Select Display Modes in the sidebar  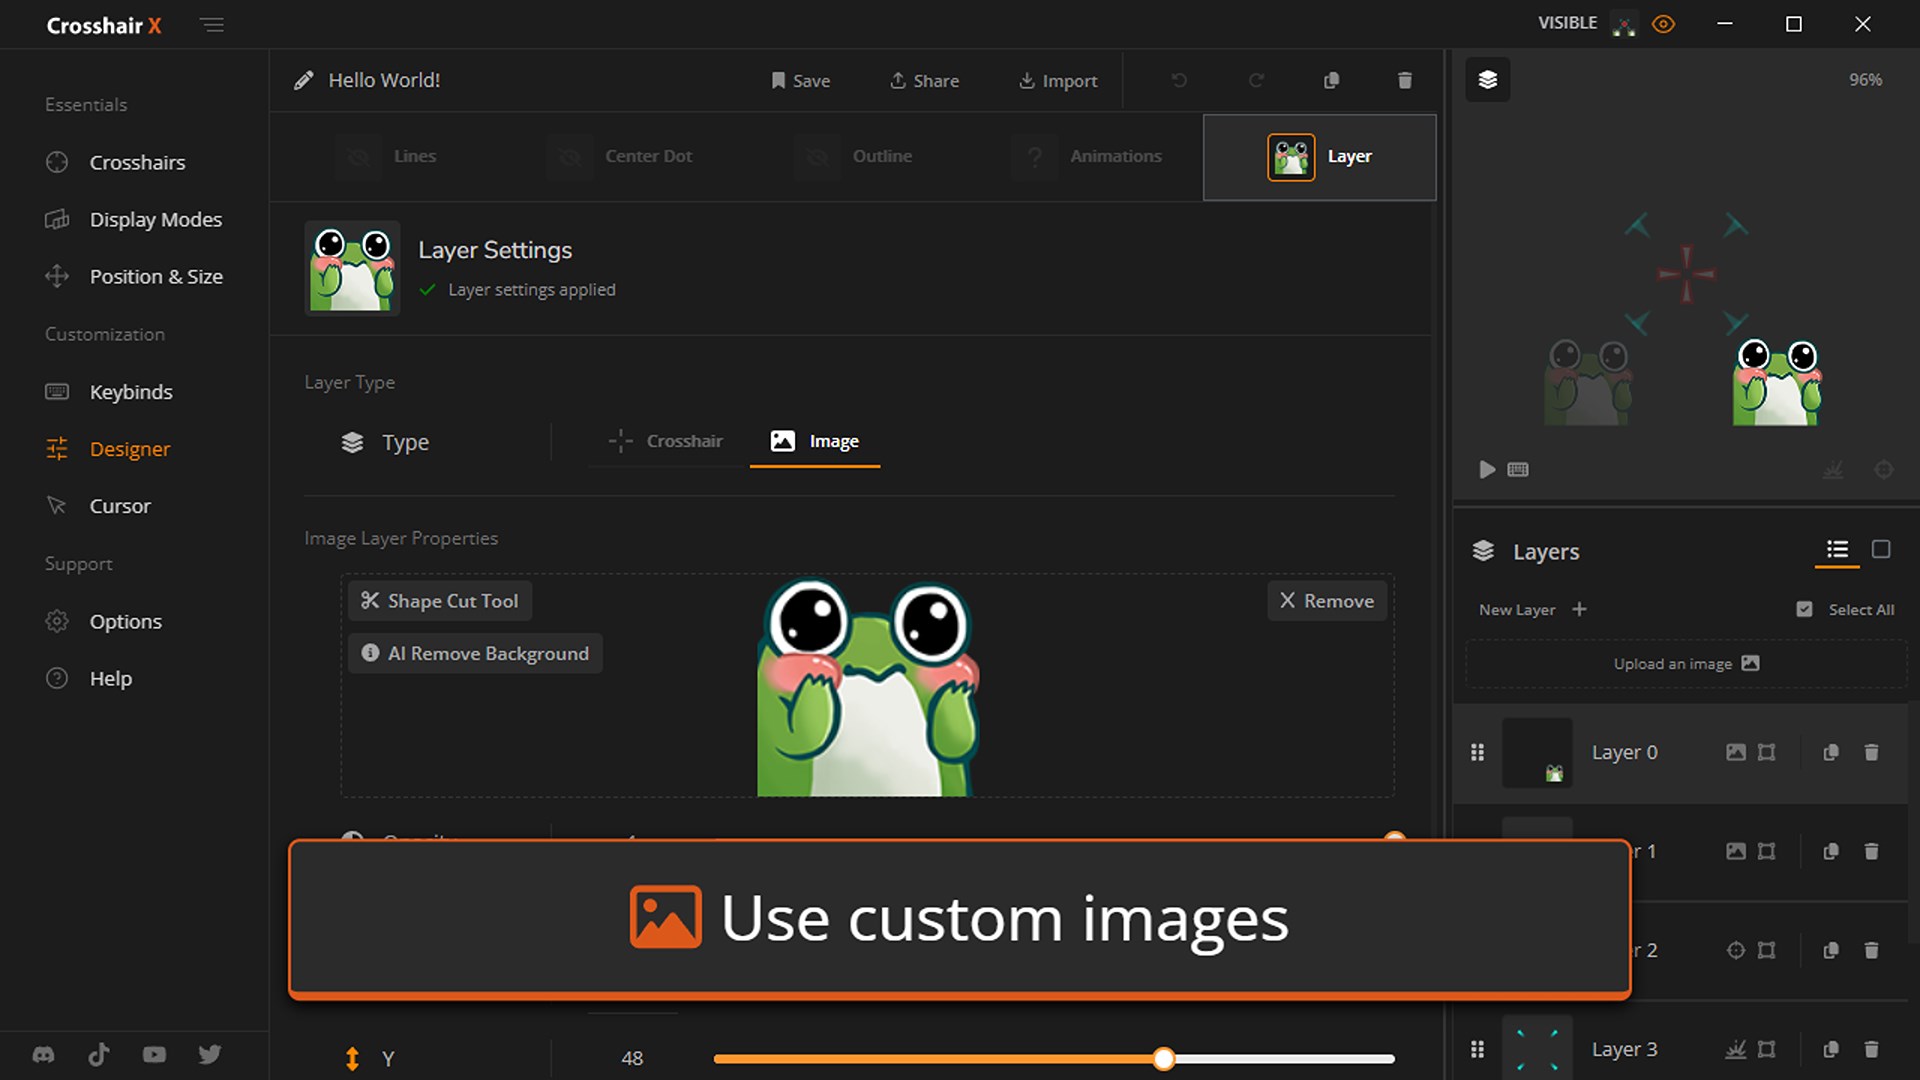(155, 219)
